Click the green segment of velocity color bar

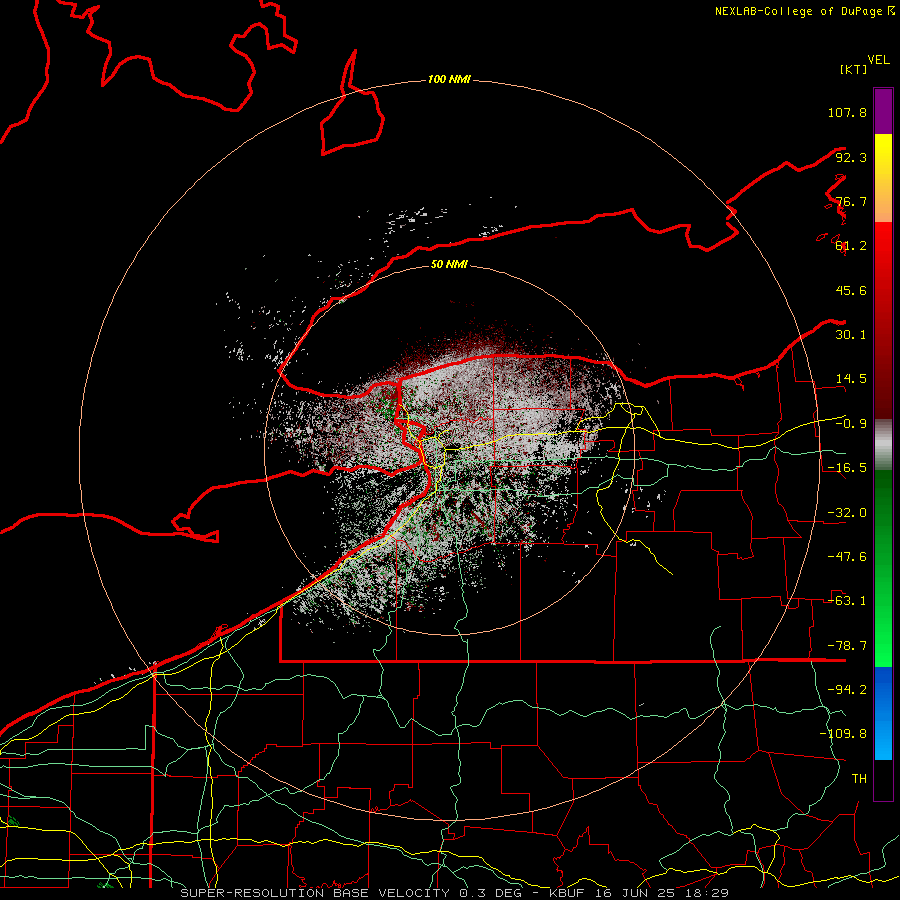point(883,568)
